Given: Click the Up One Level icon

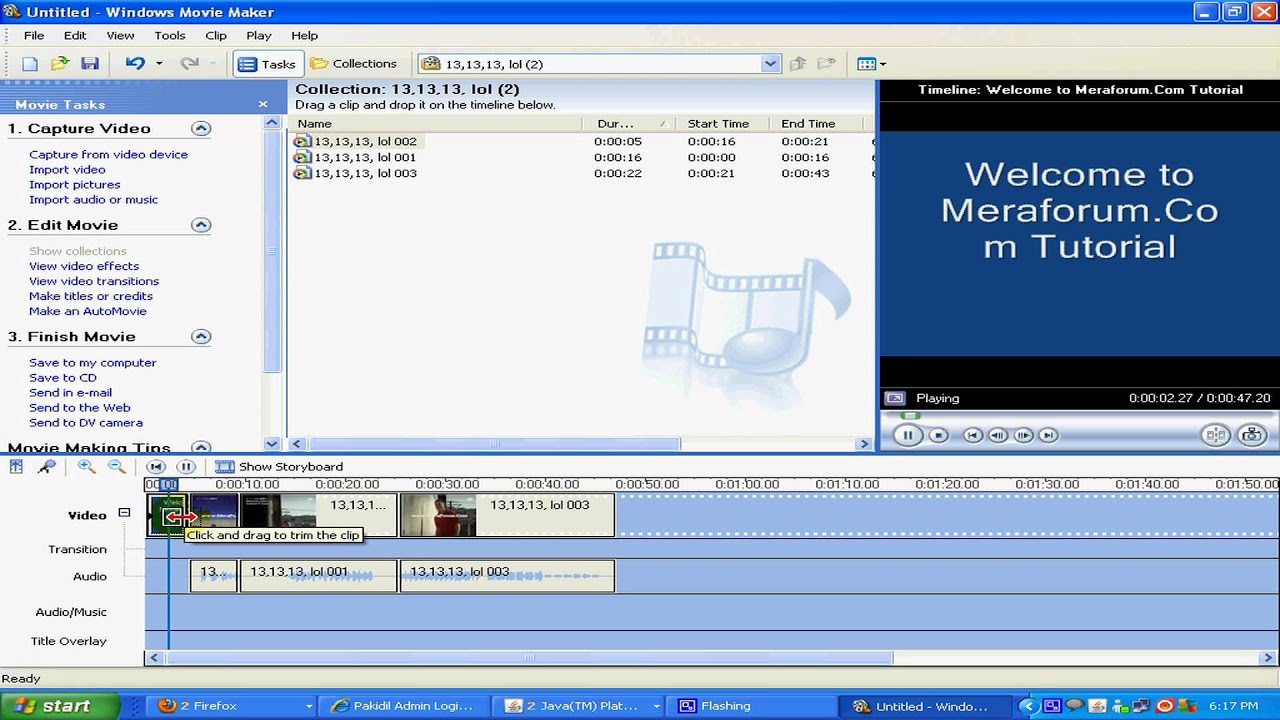Looking at the screenshot, I should (x=797, y=64).
